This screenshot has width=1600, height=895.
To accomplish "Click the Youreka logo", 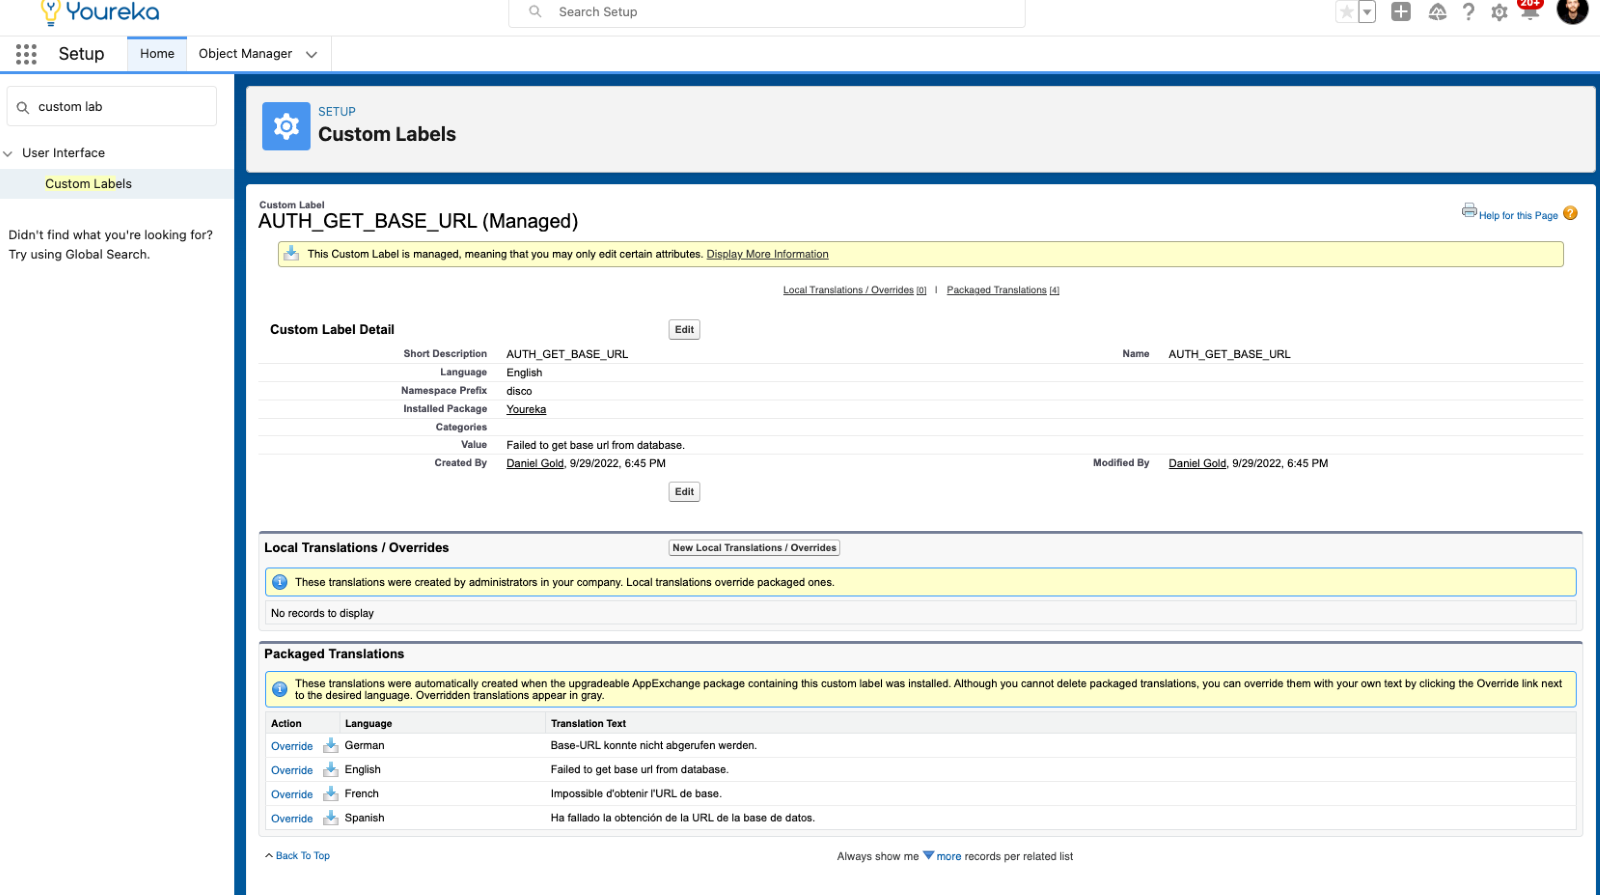I will (100, 12).
